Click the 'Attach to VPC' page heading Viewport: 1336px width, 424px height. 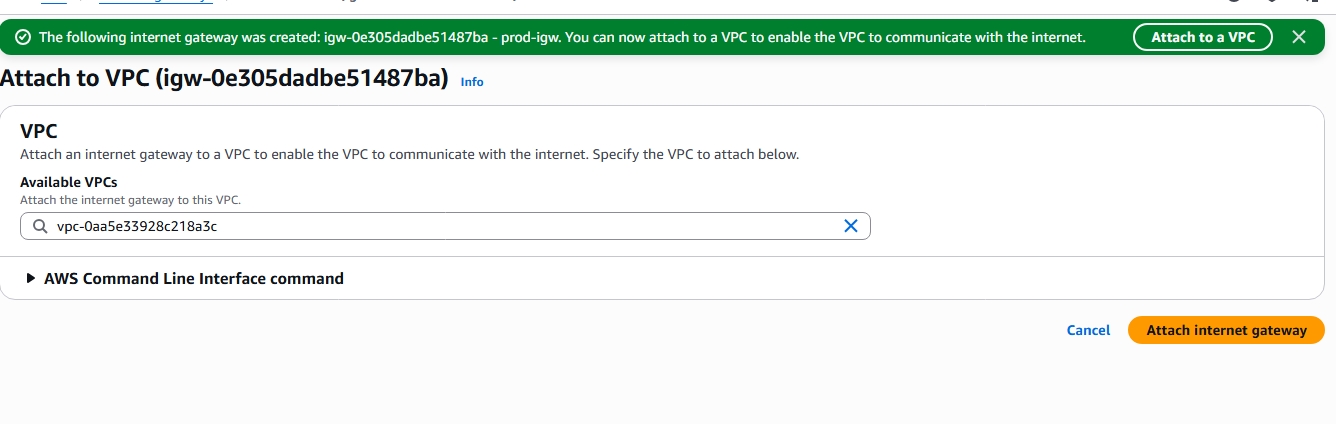tap(224, 79)
